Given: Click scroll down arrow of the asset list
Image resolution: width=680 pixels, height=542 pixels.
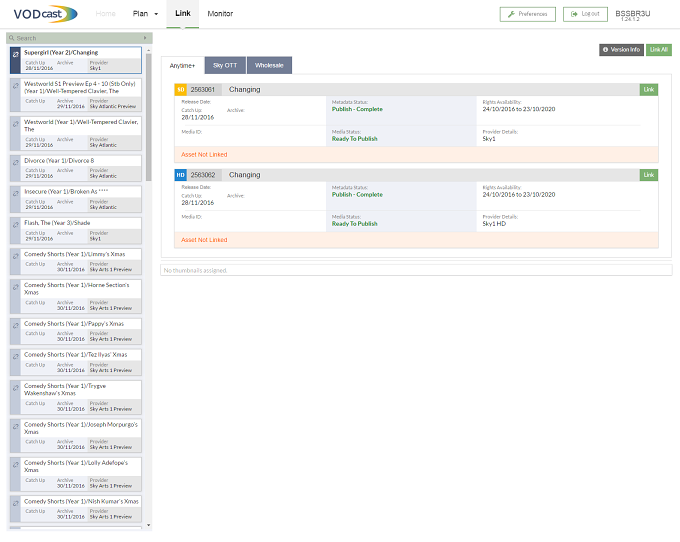Looking at the screenshot, I should [149, 525].
